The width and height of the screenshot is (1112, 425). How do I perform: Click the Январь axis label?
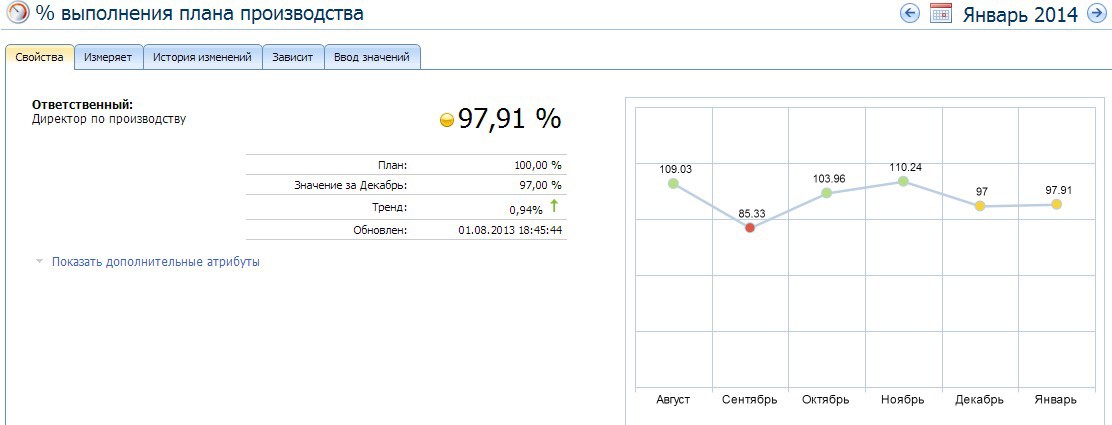click(x=1056, y=399)
